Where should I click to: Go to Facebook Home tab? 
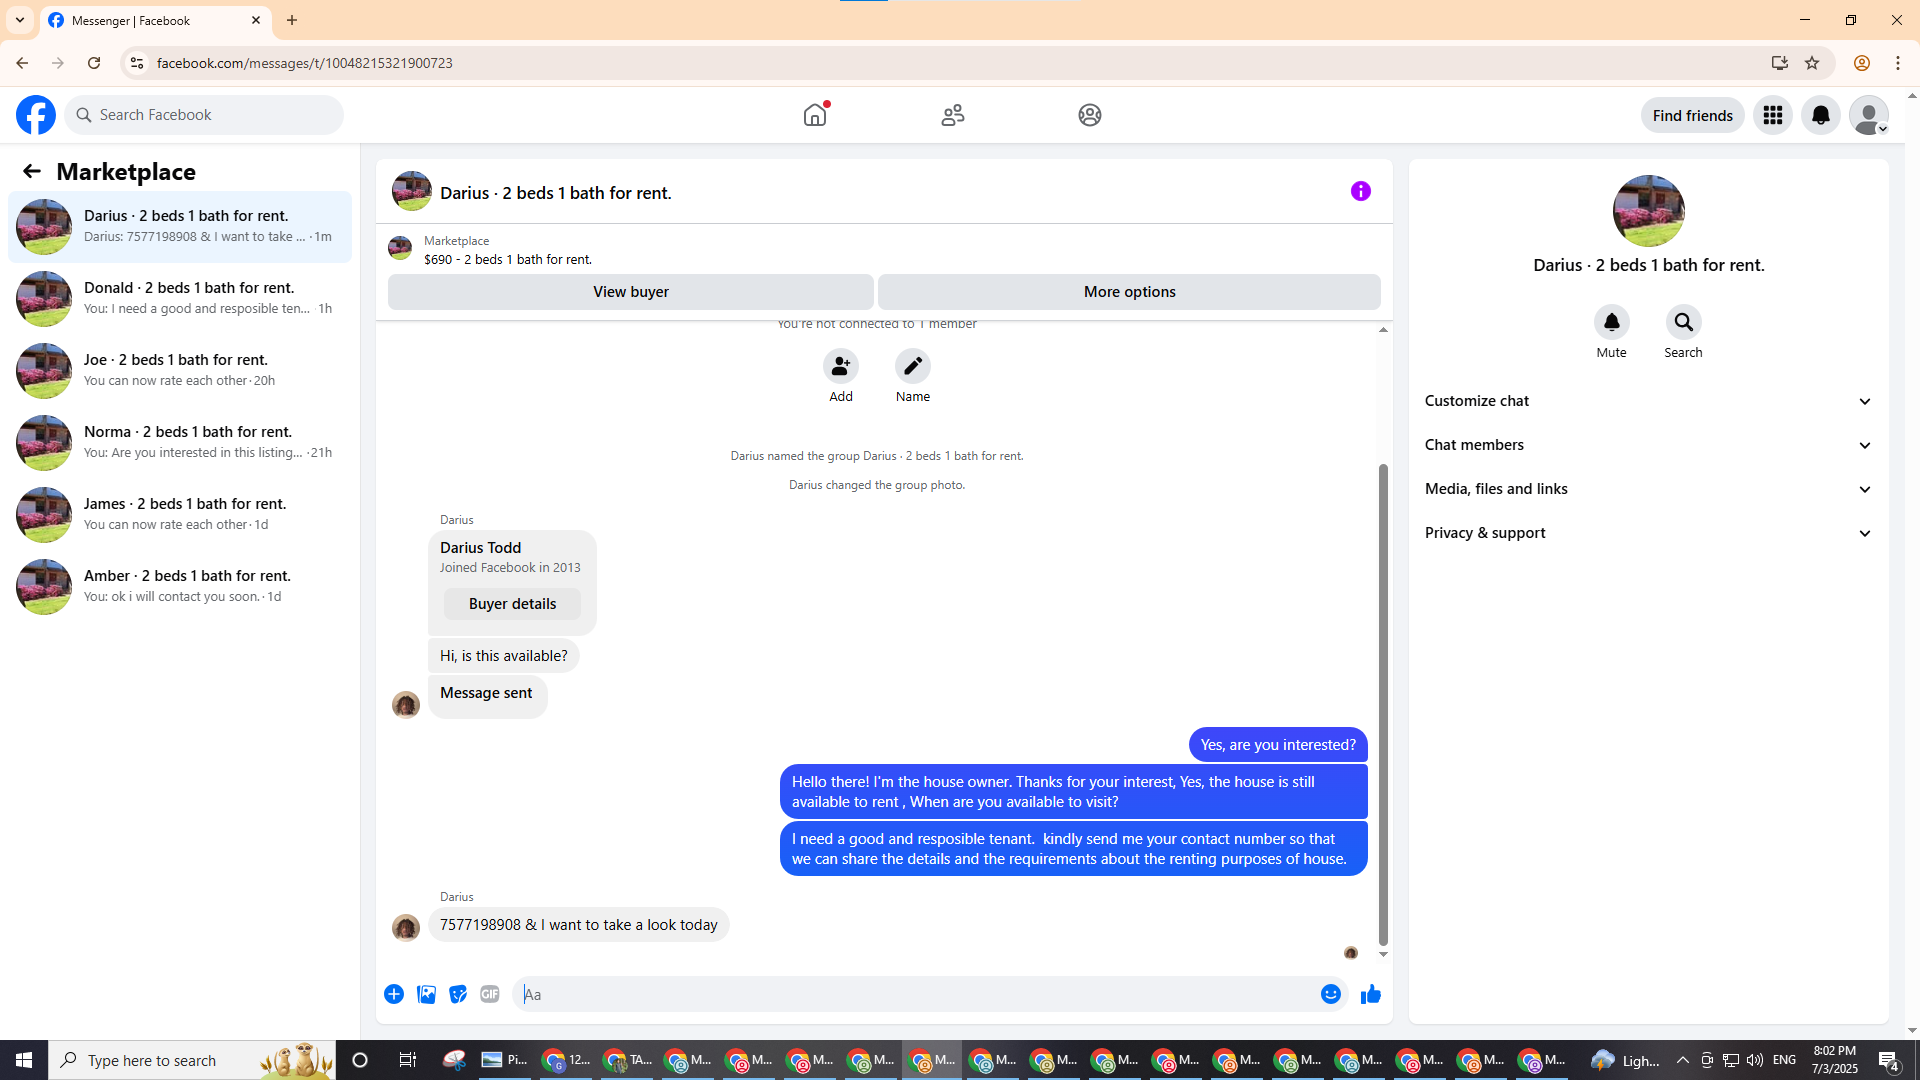click(x=815, y=115)
